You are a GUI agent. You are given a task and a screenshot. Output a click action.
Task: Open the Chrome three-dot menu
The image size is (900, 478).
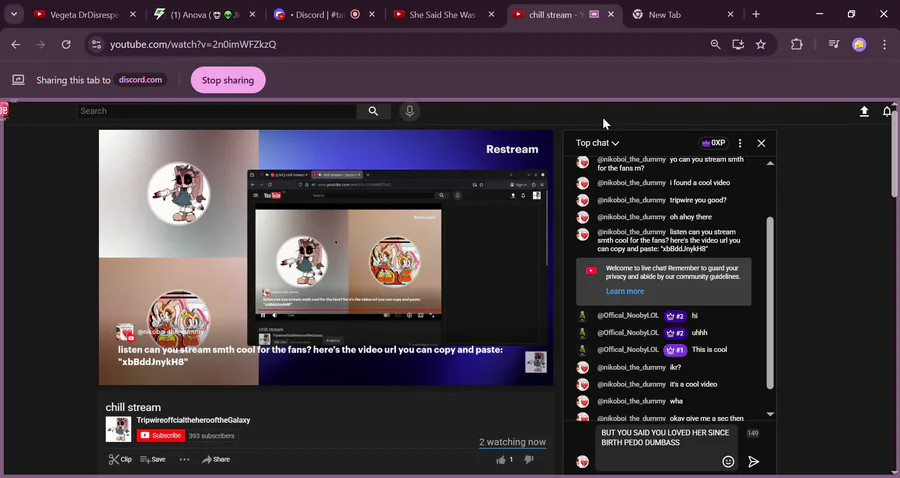[x=885, y=44]
